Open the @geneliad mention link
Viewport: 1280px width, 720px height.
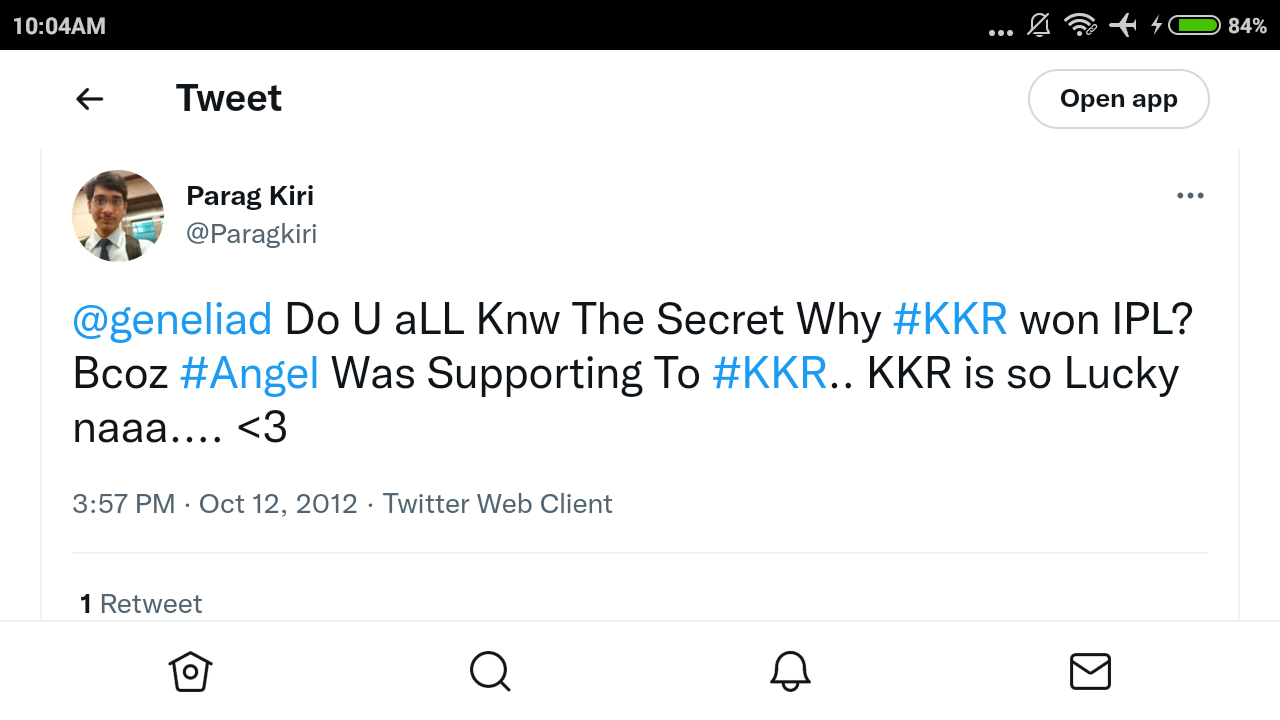pos(172,320)
